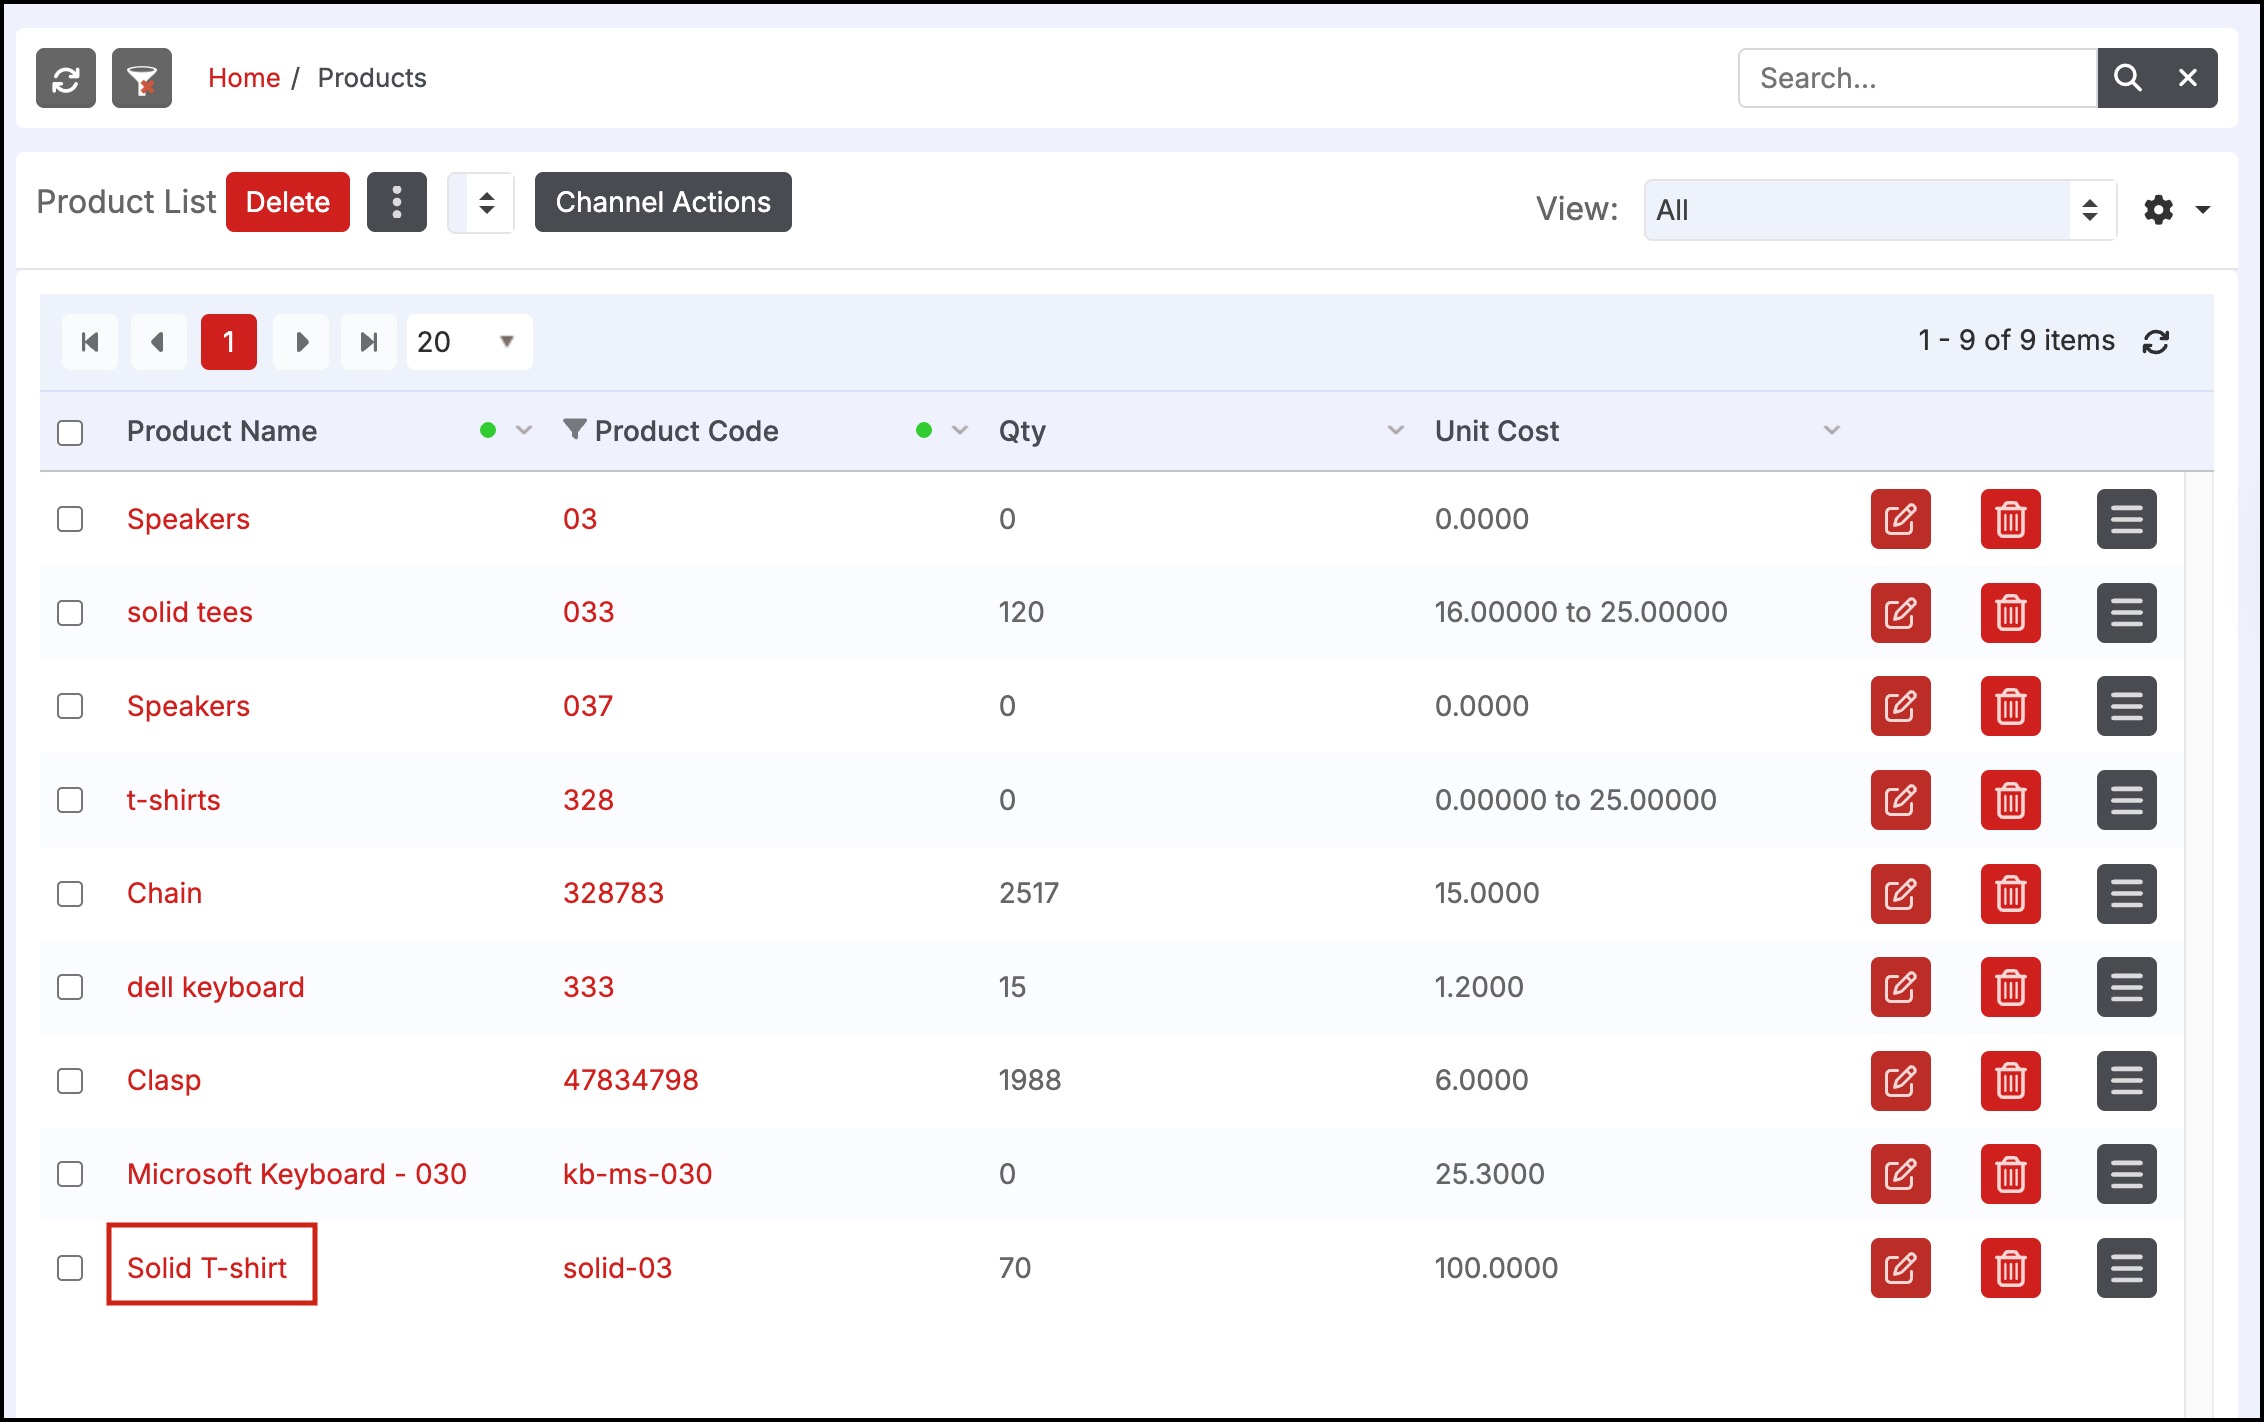This screenshot has height=1422, width=2264.
Task: Check the Clasp row checkbox
Action: click(x=70, y=1081)
